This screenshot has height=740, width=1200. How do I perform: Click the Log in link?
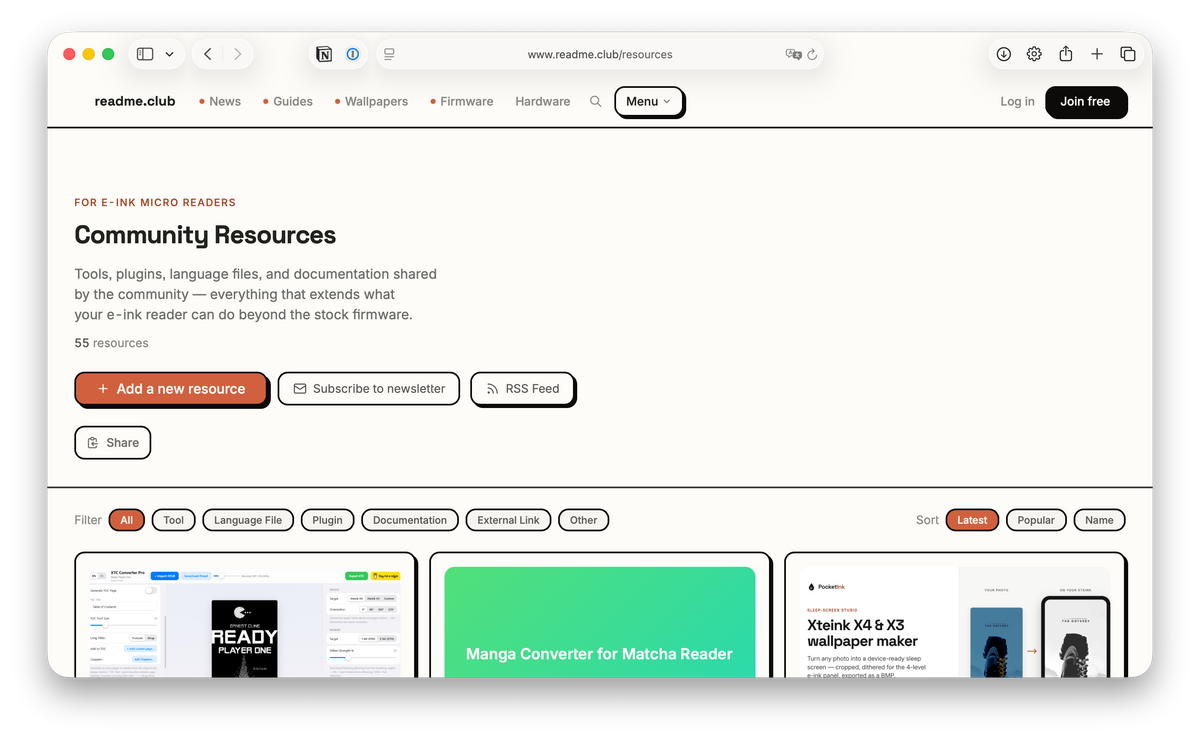coord(1017,101)
